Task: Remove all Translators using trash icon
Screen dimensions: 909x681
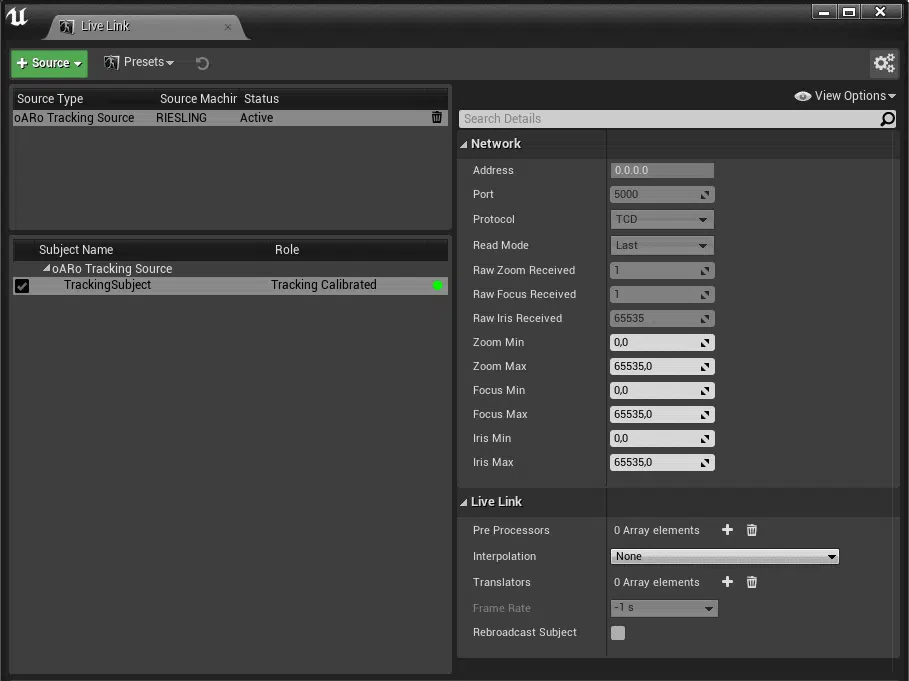Action: click(752, 582)
